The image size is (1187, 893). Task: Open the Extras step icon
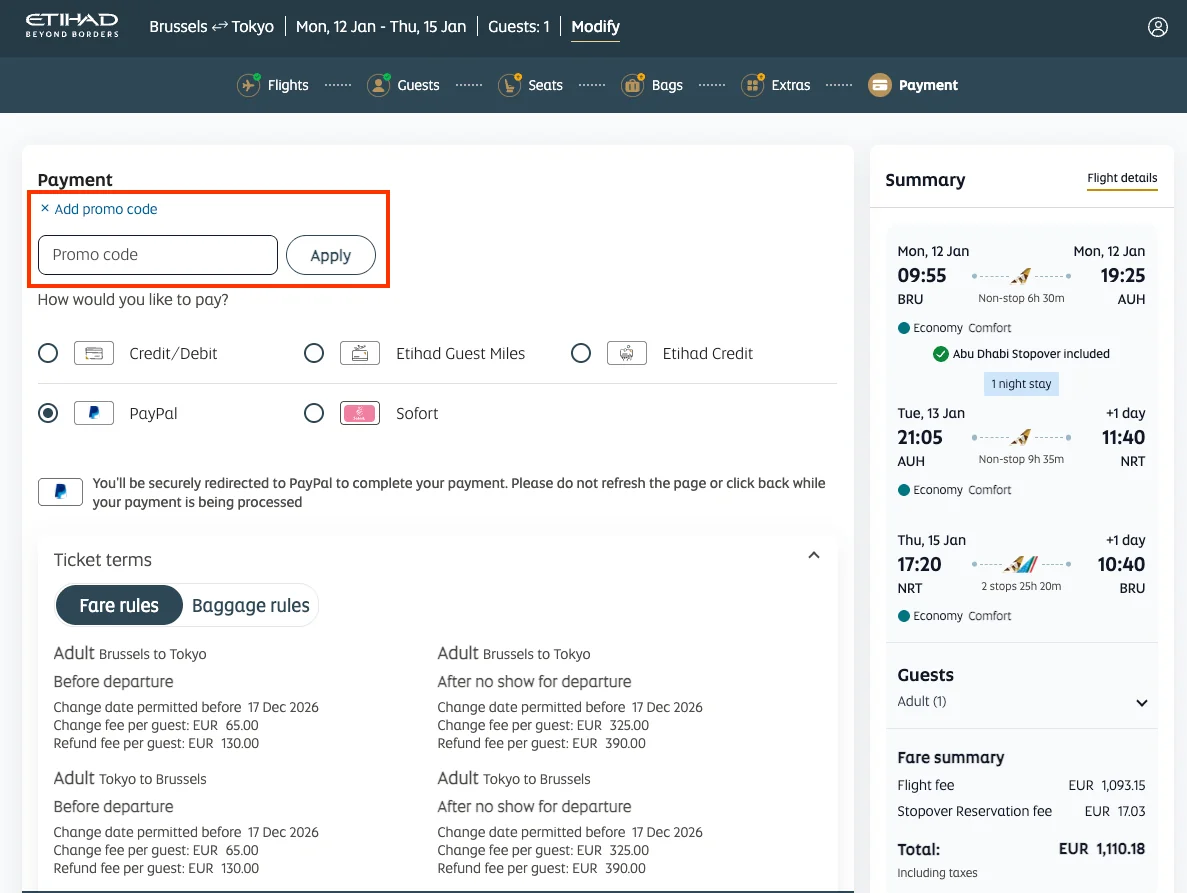[752, 85]
